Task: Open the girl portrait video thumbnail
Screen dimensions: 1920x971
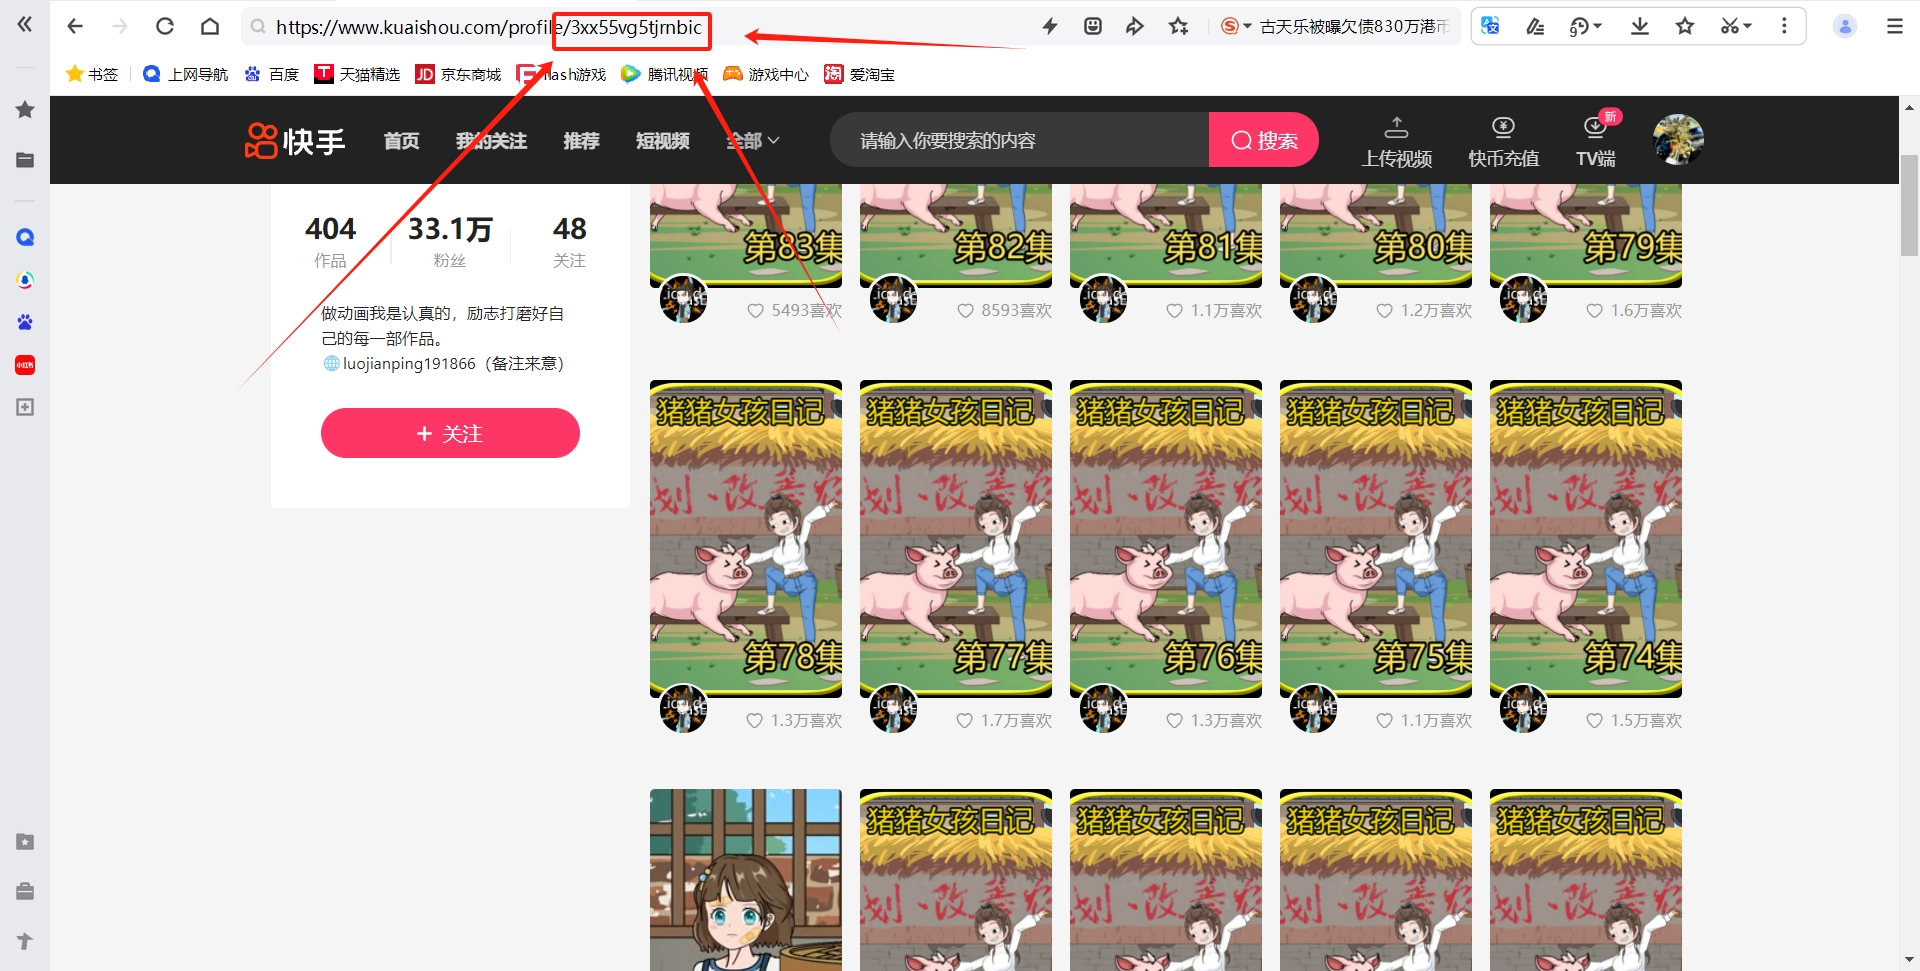Action: [x=746, y=880]
